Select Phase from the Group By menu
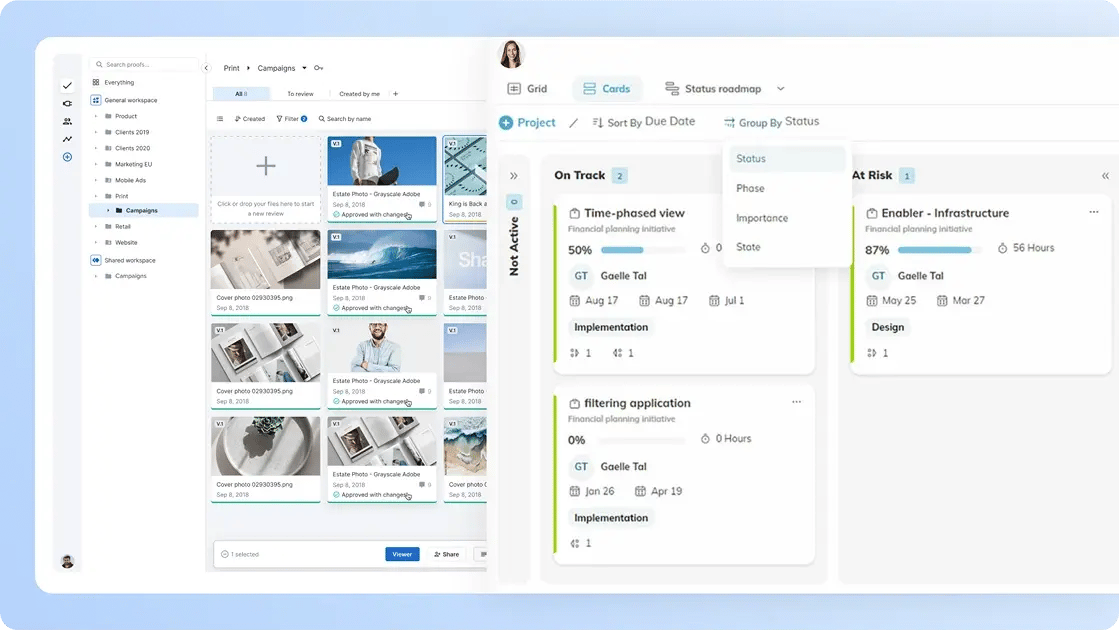 pyautogui.click(x=750, y=188)
